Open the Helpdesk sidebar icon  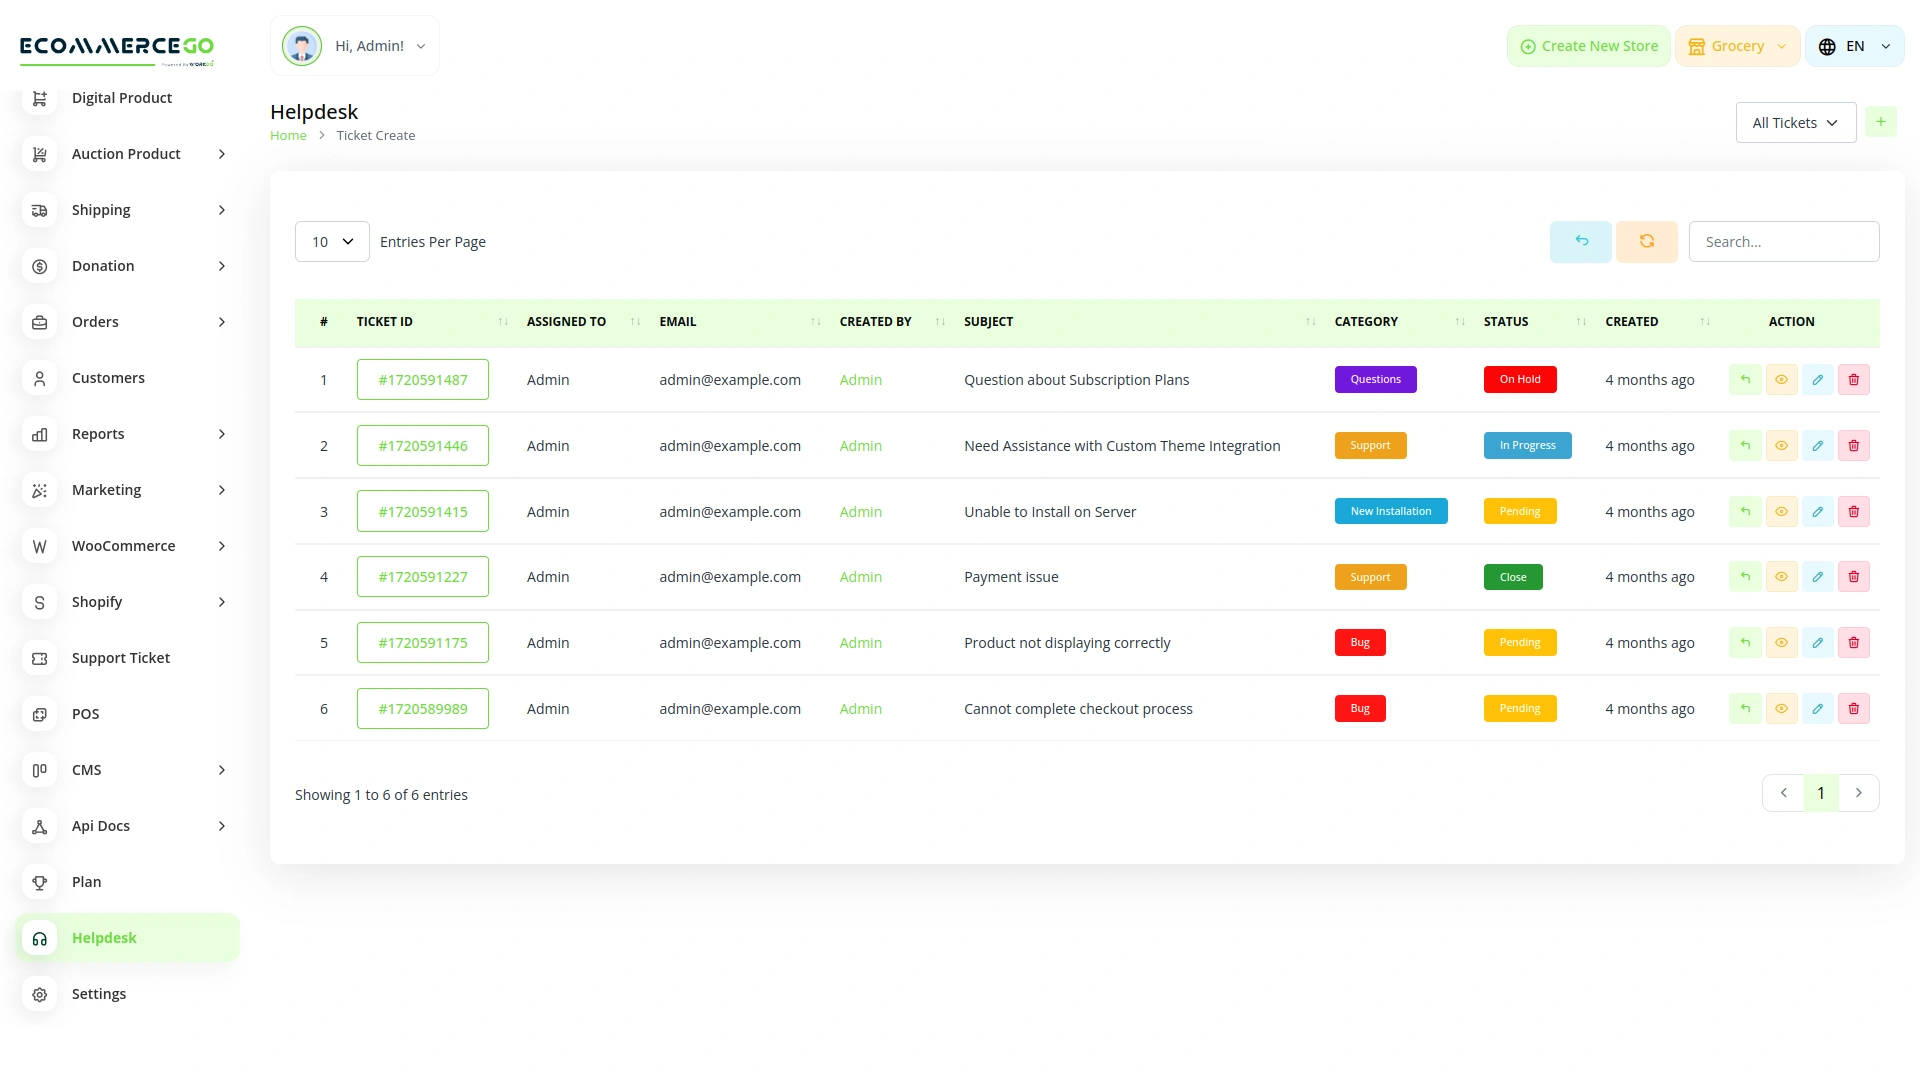[39, 938]
